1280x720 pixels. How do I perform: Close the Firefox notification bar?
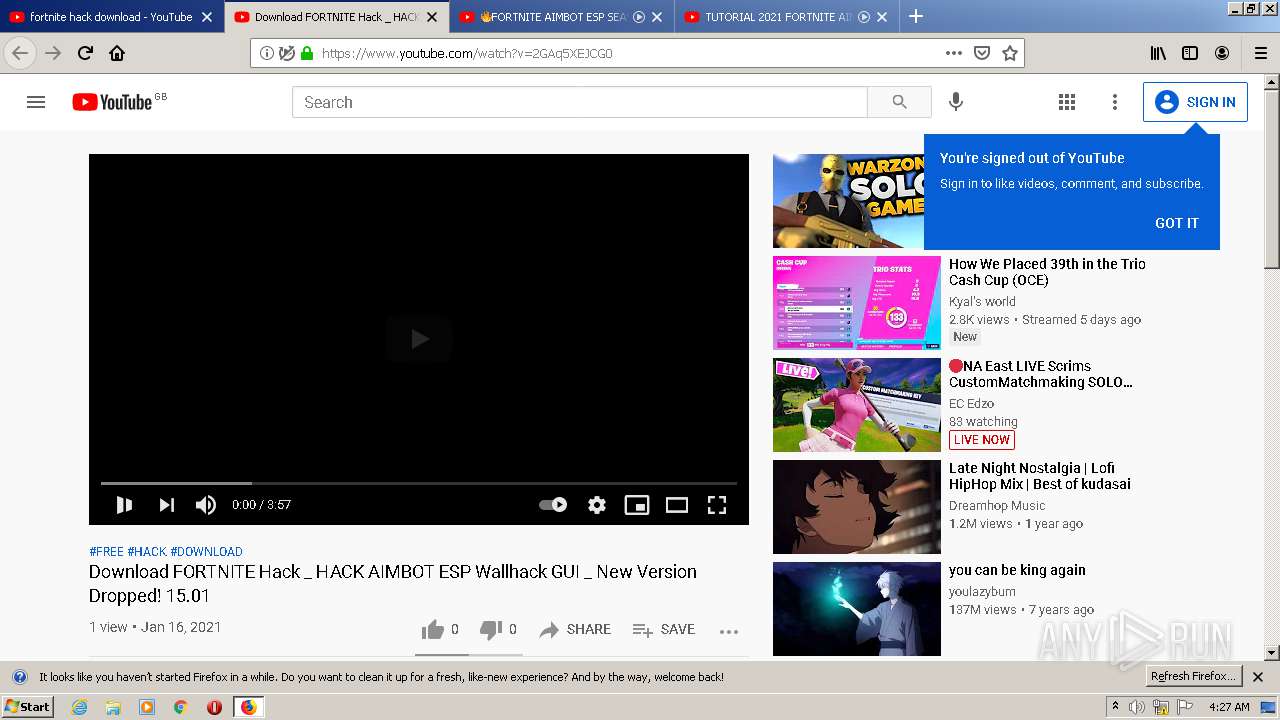[x=1258, y=677]
